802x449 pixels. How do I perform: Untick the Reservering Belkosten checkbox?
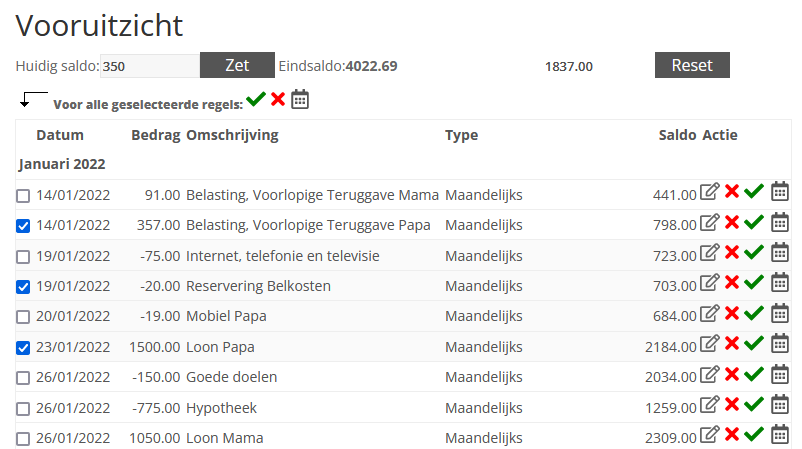(x=23, y=287)
